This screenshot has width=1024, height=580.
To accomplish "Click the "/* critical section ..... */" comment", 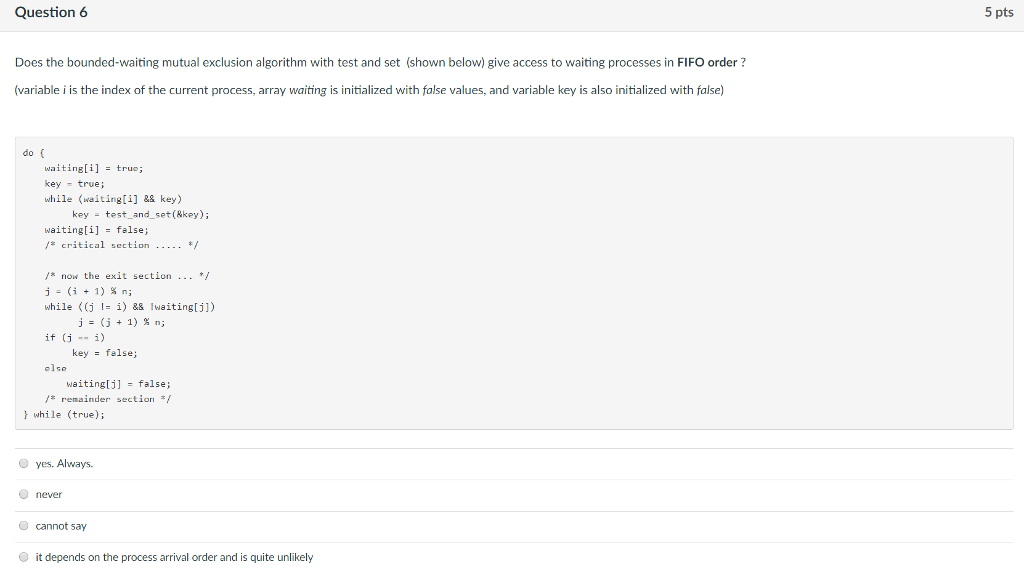I will (x=121, y=245).
